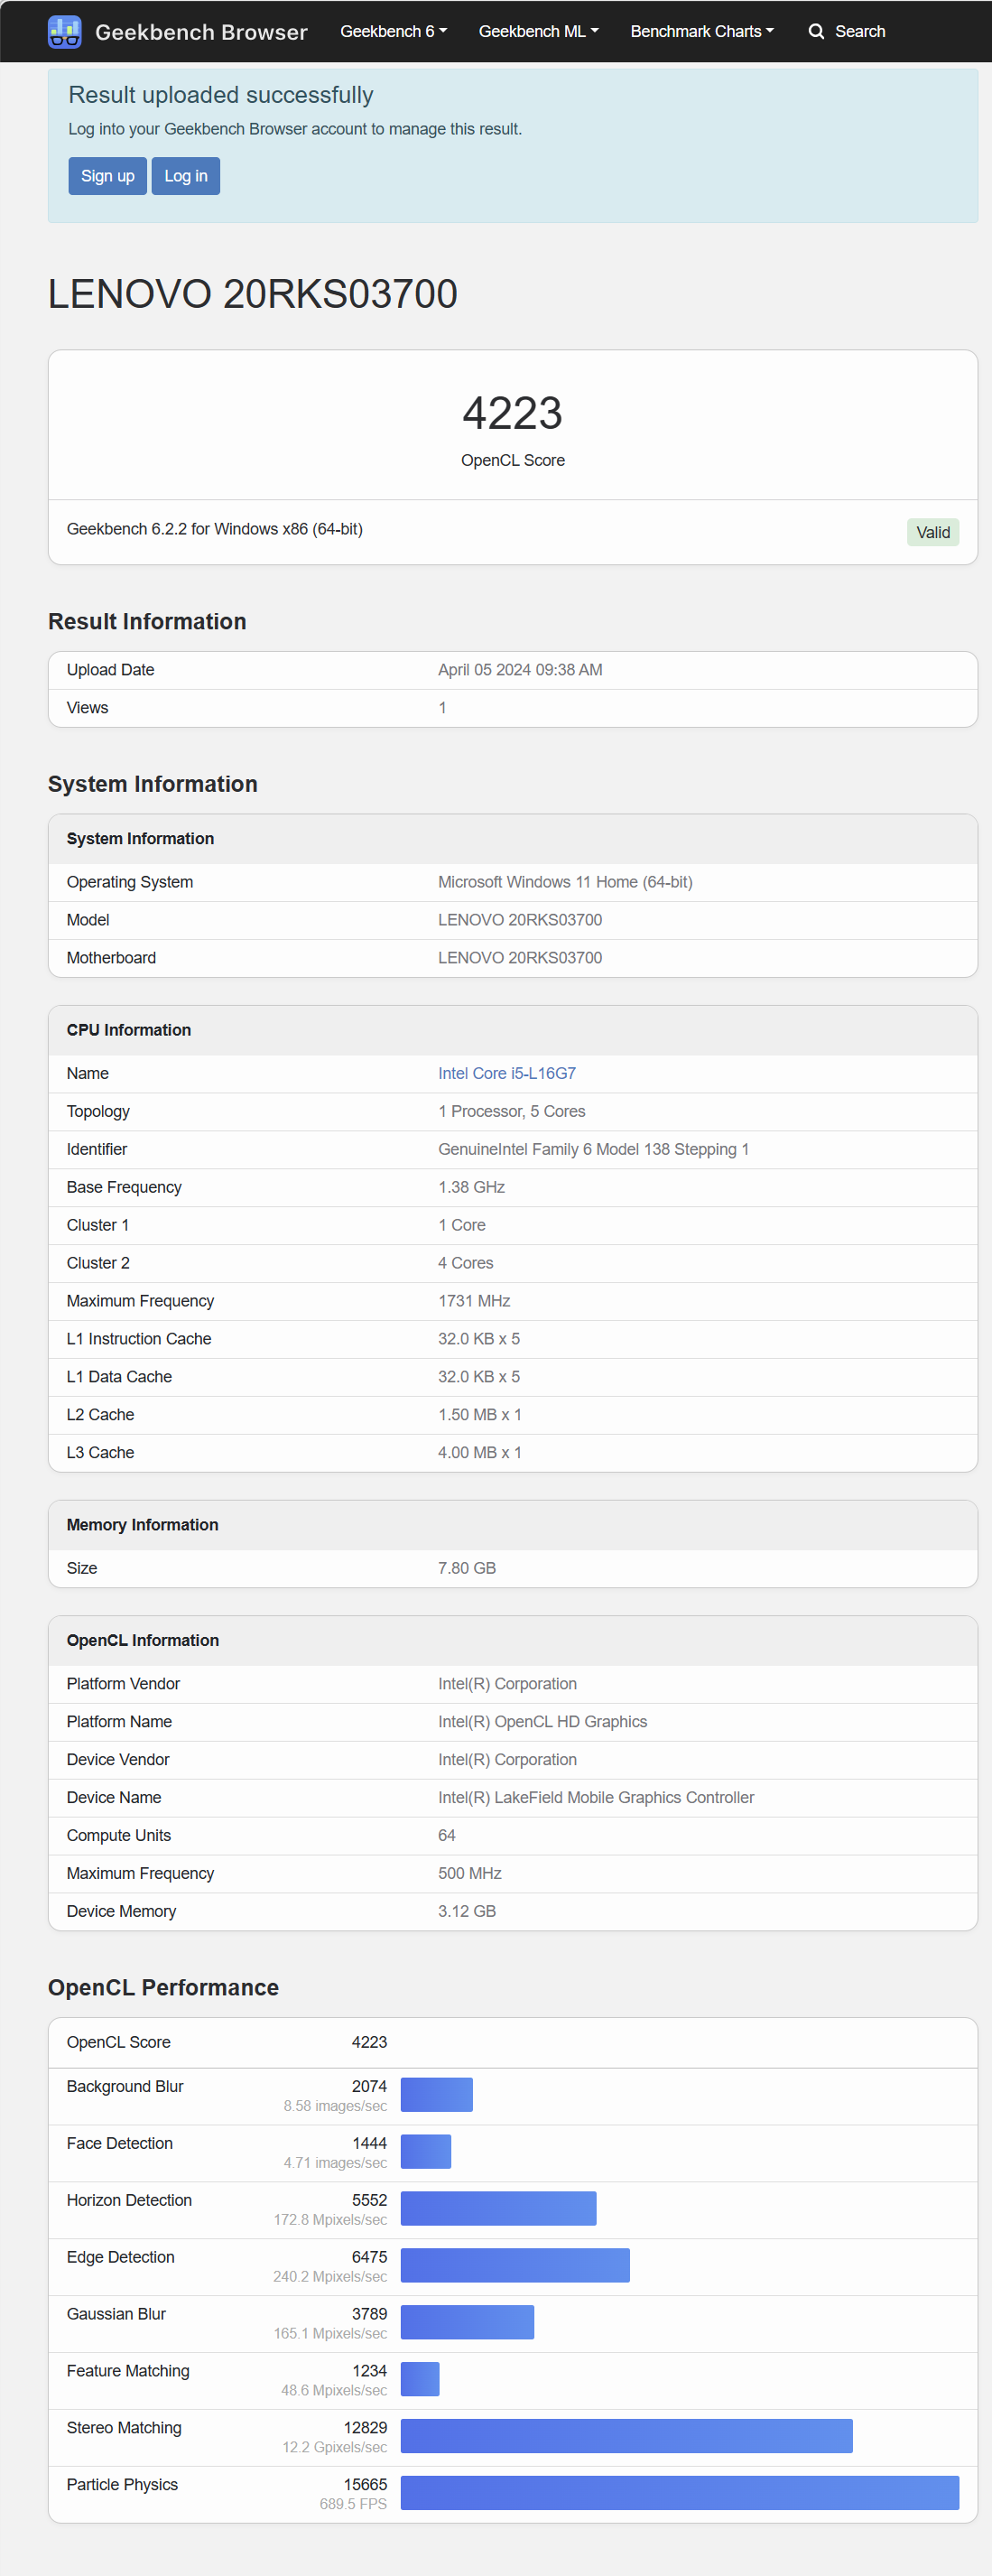Click the OpenCL "500 MHz" maximum frequency value
Image resolution: width=992 pixels, height=2576 pixels.
click(x=470, y=1874)
